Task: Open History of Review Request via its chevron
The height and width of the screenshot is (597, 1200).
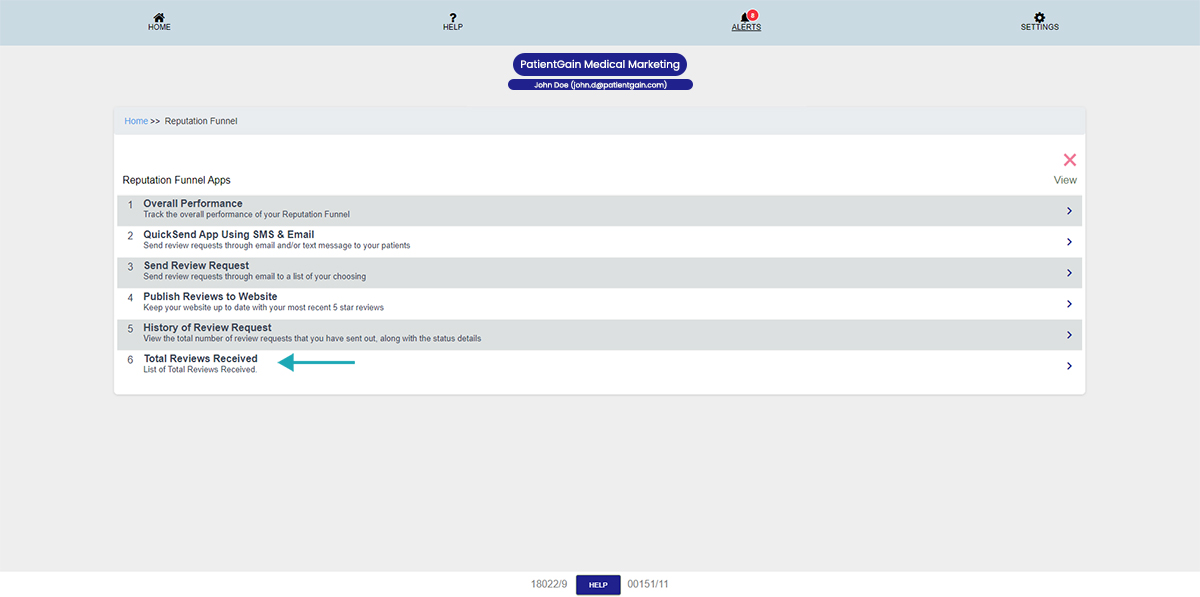Action: (x=1069, y=334)
